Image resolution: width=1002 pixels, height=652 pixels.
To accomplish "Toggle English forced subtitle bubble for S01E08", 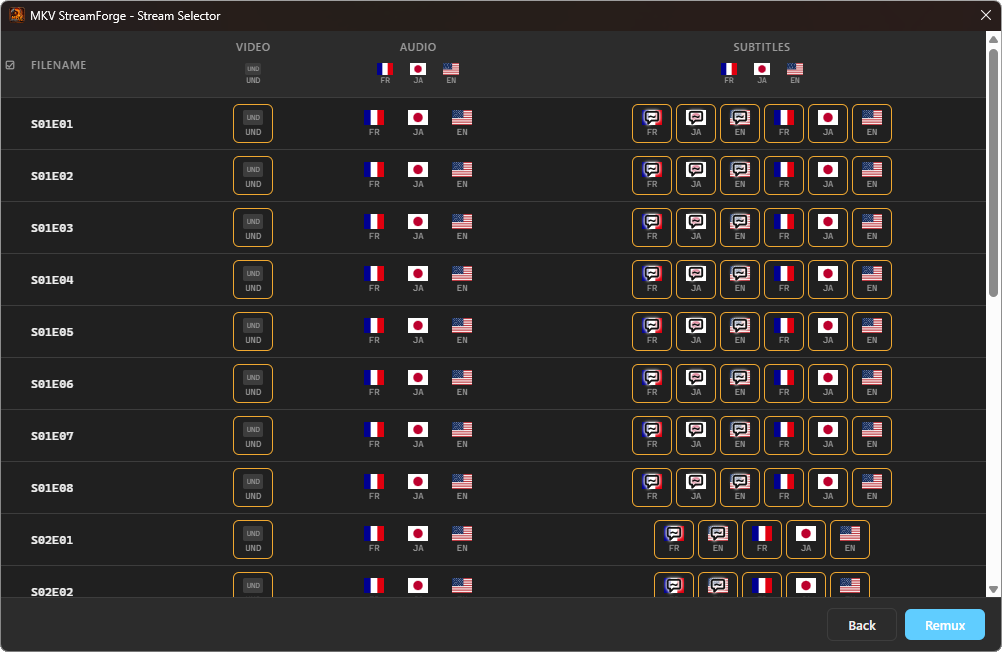I will pyautogui.click(x=740, y=488).
